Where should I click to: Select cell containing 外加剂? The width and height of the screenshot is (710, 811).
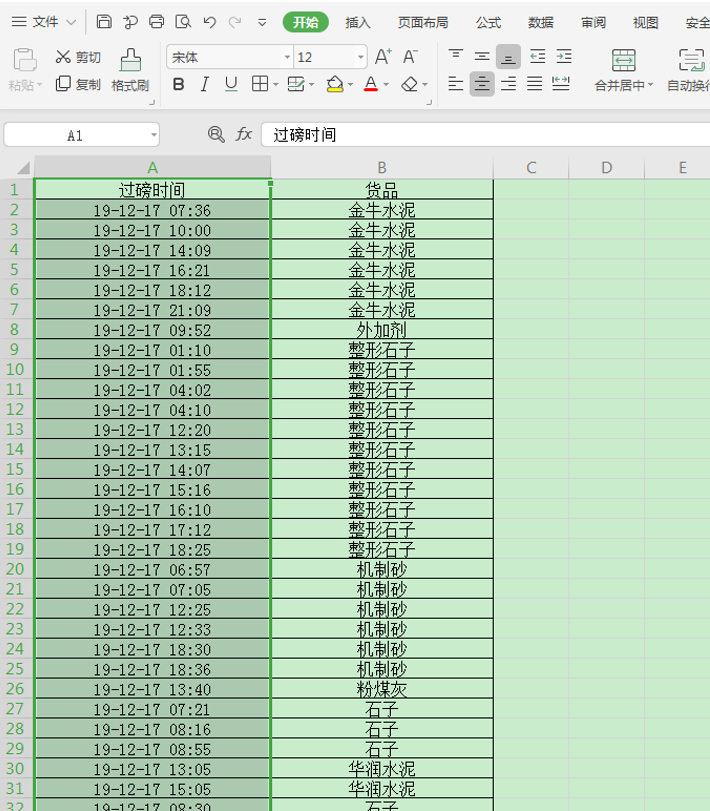382,329
